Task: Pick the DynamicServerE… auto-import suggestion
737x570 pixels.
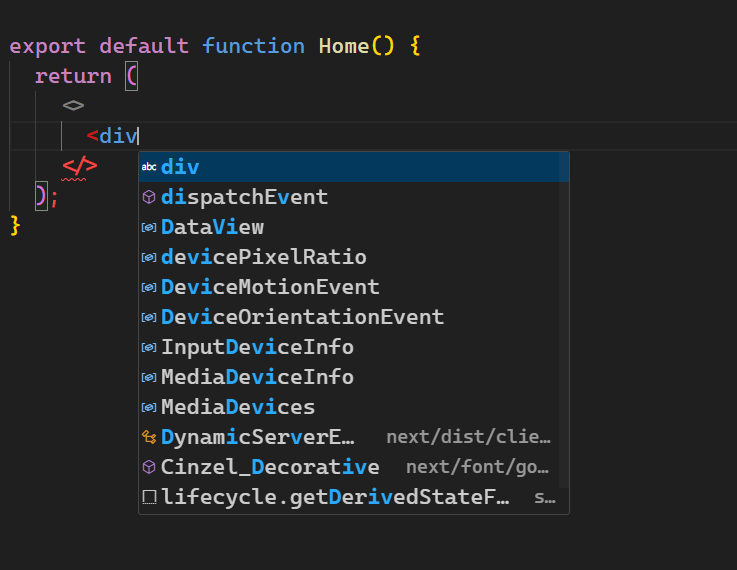Action: click(353, 437)
